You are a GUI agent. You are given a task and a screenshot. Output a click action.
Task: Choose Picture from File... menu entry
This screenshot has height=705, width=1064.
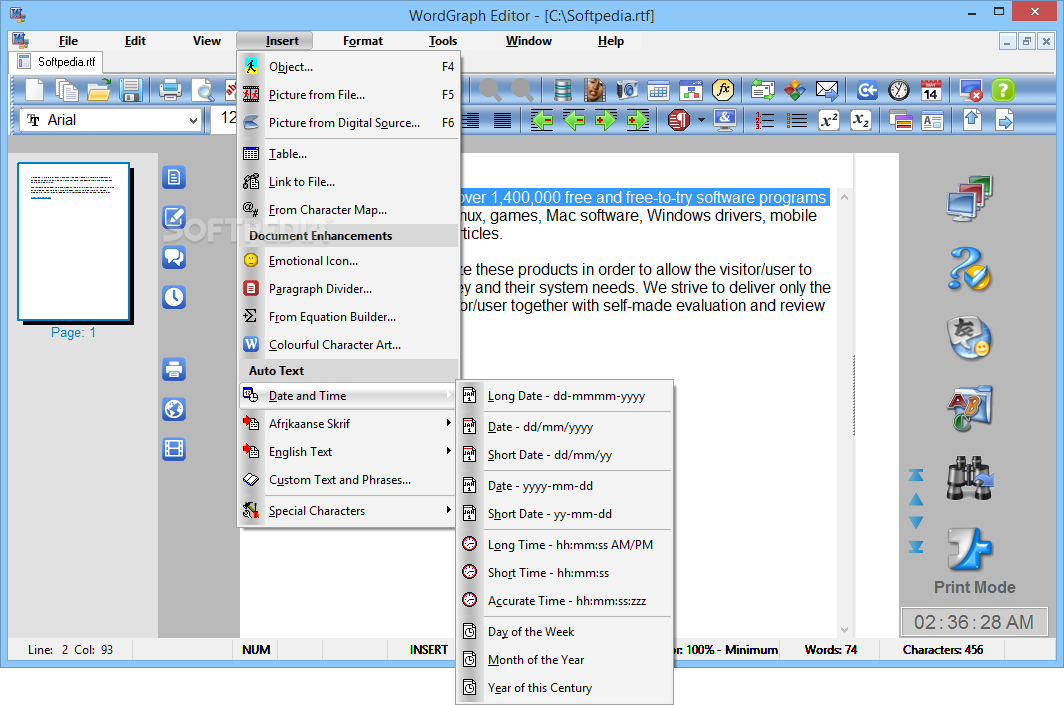pos(349,94)
